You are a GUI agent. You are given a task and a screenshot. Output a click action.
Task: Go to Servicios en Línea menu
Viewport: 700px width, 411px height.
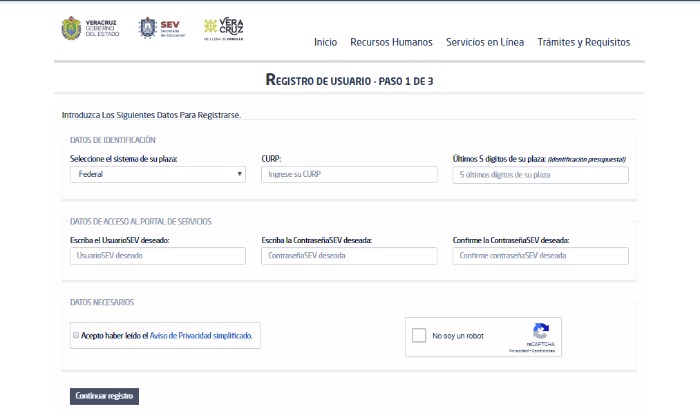[x=485, y=42]
